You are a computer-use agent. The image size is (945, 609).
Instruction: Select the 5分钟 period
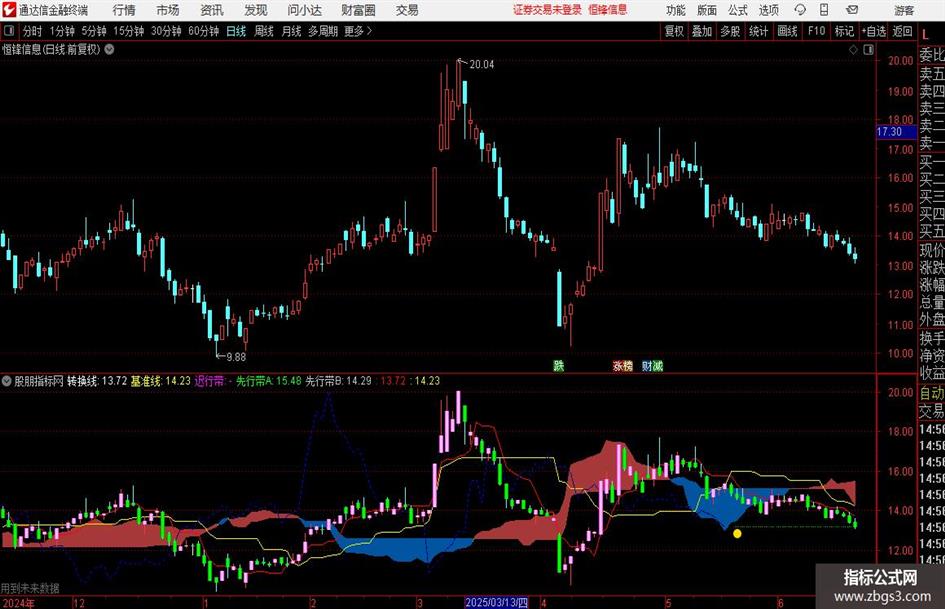(x=94, y=31)
